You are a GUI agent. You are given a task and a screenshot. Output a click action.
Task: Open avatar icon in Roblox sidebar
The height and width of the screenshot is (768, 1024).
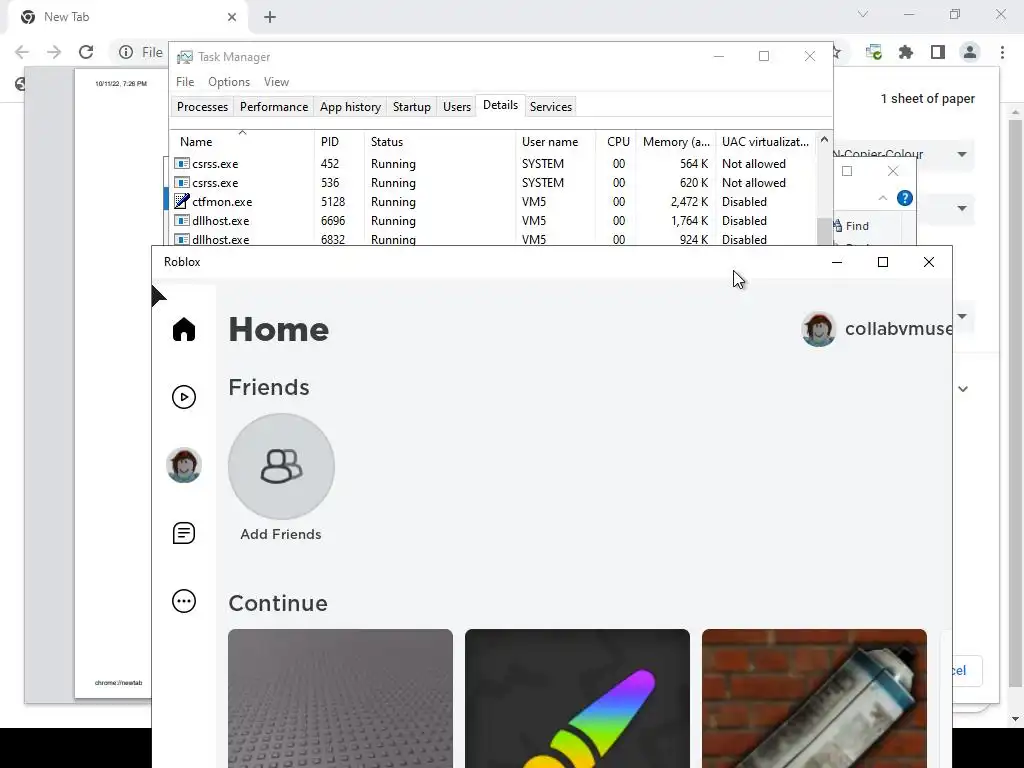[184, 465]
